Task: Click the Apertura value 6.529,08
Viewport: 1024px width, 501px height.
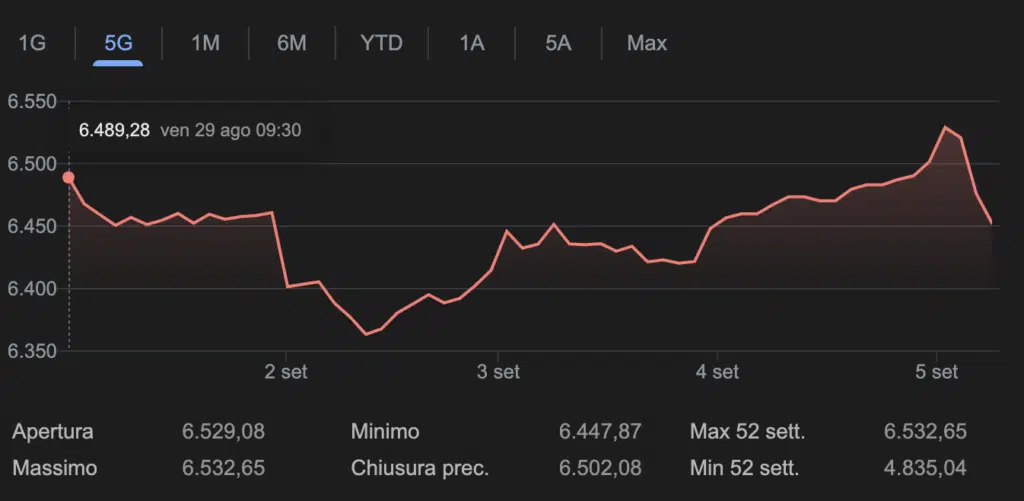Action: tap(223, 432)
